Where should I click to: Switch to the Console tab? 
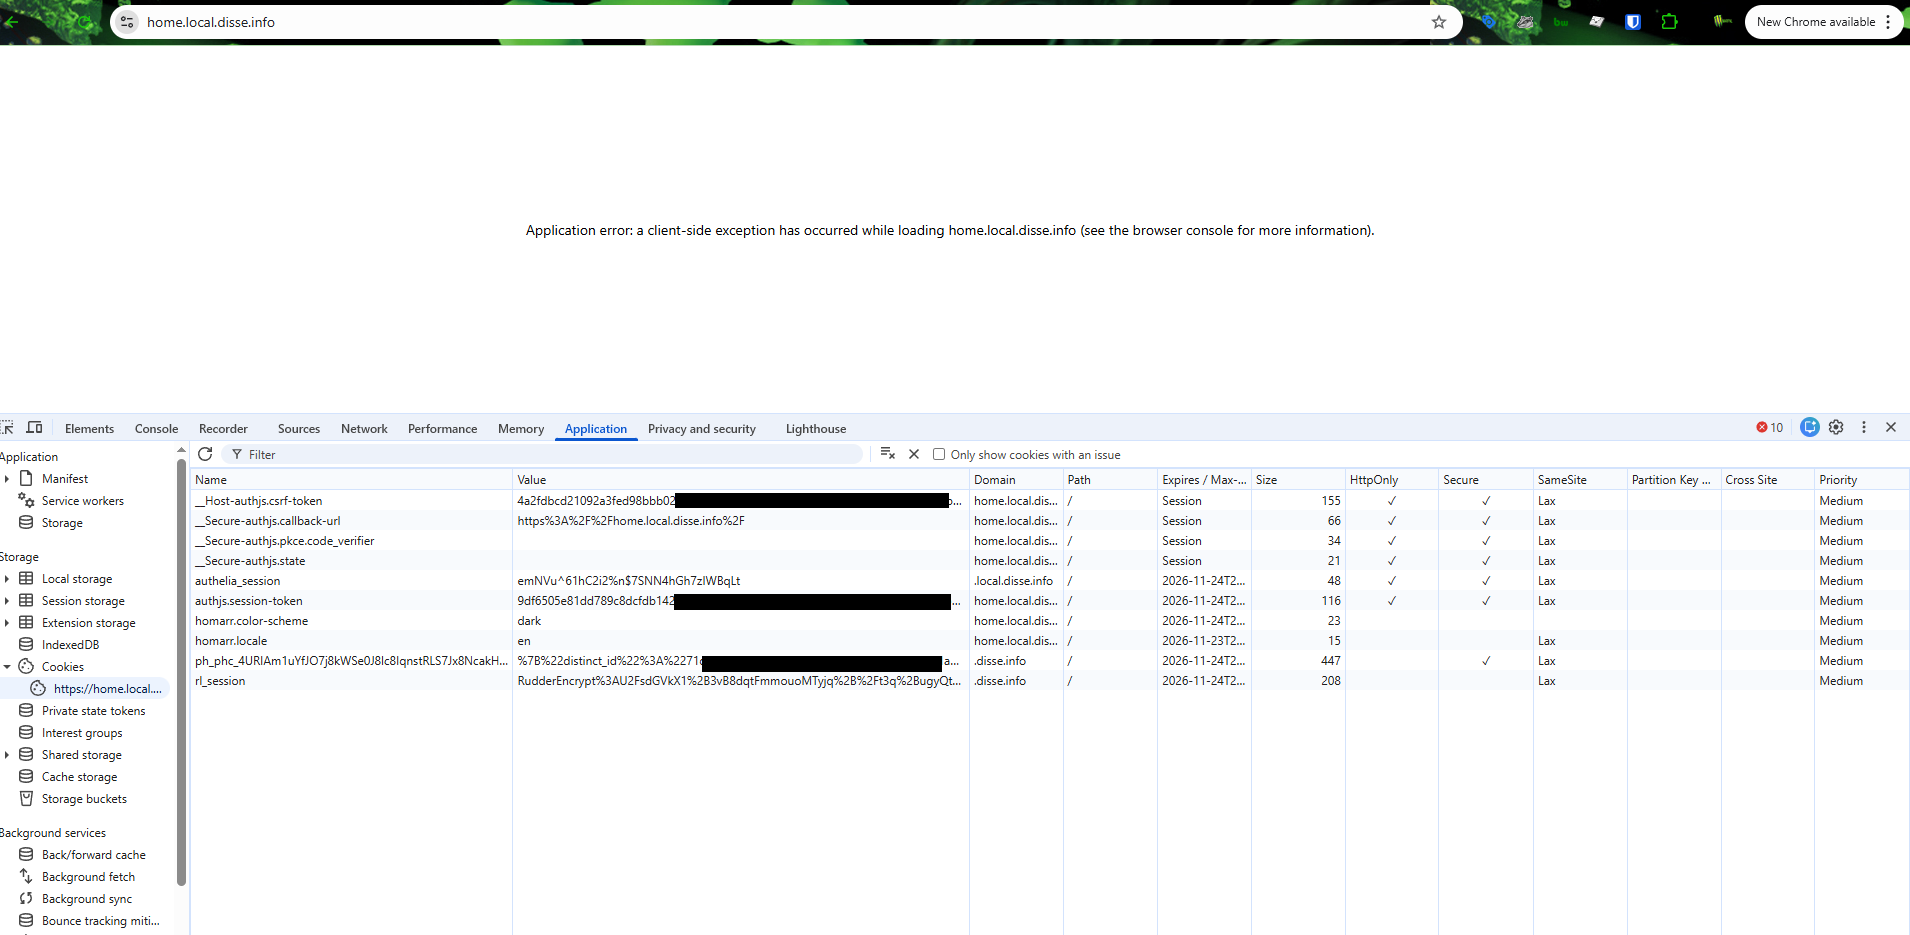[156, 429]
